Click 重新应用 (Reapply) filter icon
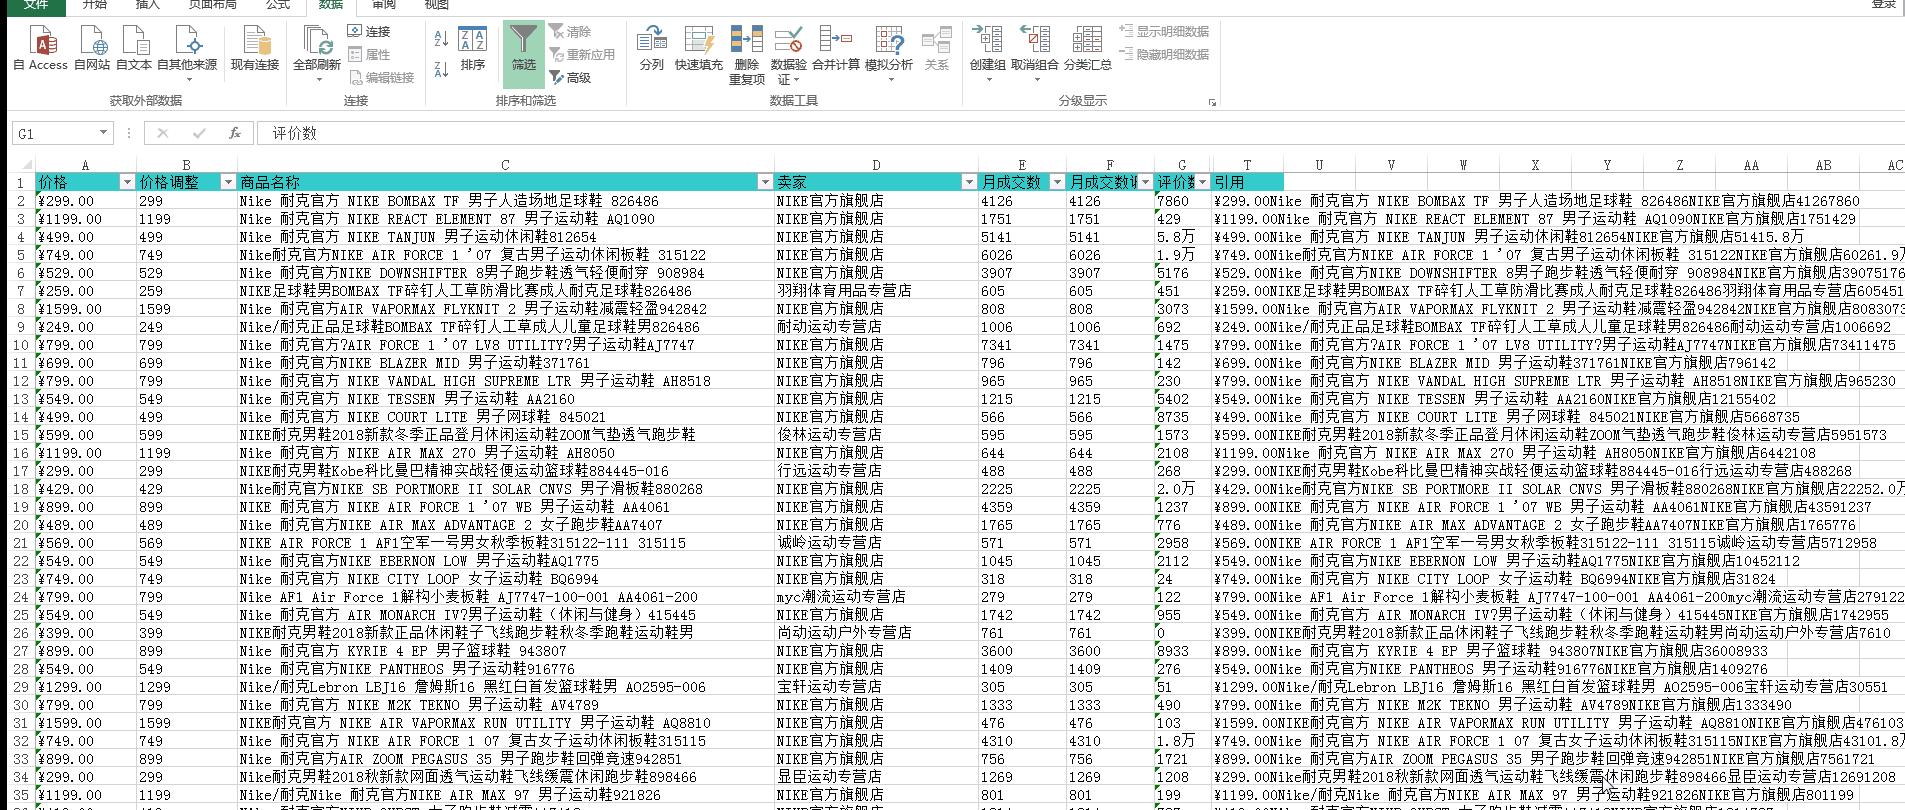The image size is (1905, 810). pyautogui.click(x=582, y=55)
